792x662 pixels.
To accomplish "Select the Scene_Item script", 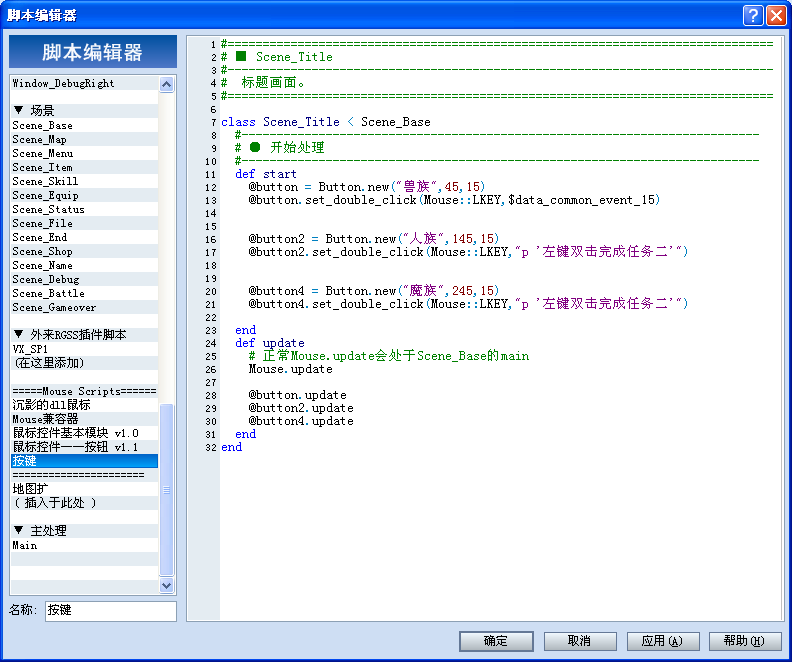I will point(84,167).
